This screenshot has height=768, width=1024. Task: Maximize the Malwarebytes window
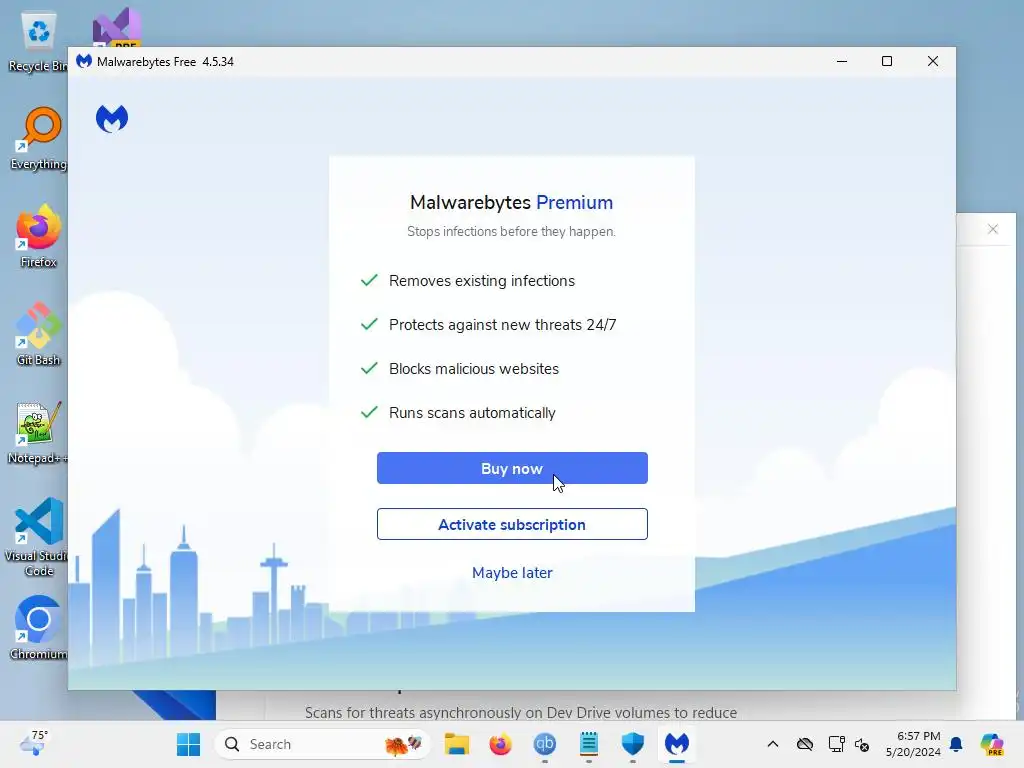coord(887,61)
